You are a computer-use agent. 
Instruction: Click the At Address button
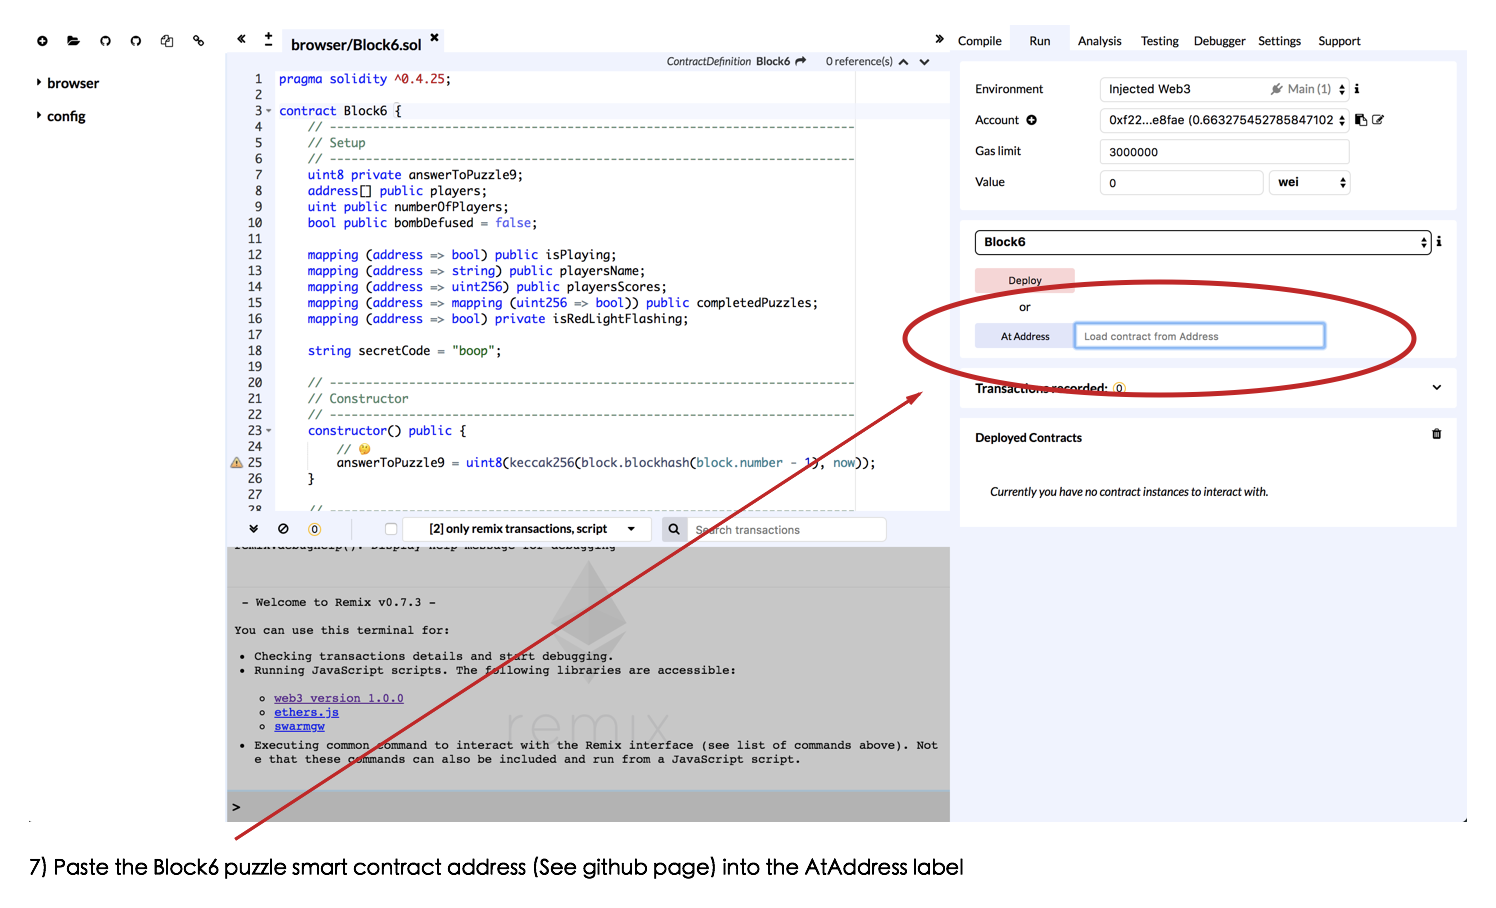pyautogui.click(x=1025, y=336)
